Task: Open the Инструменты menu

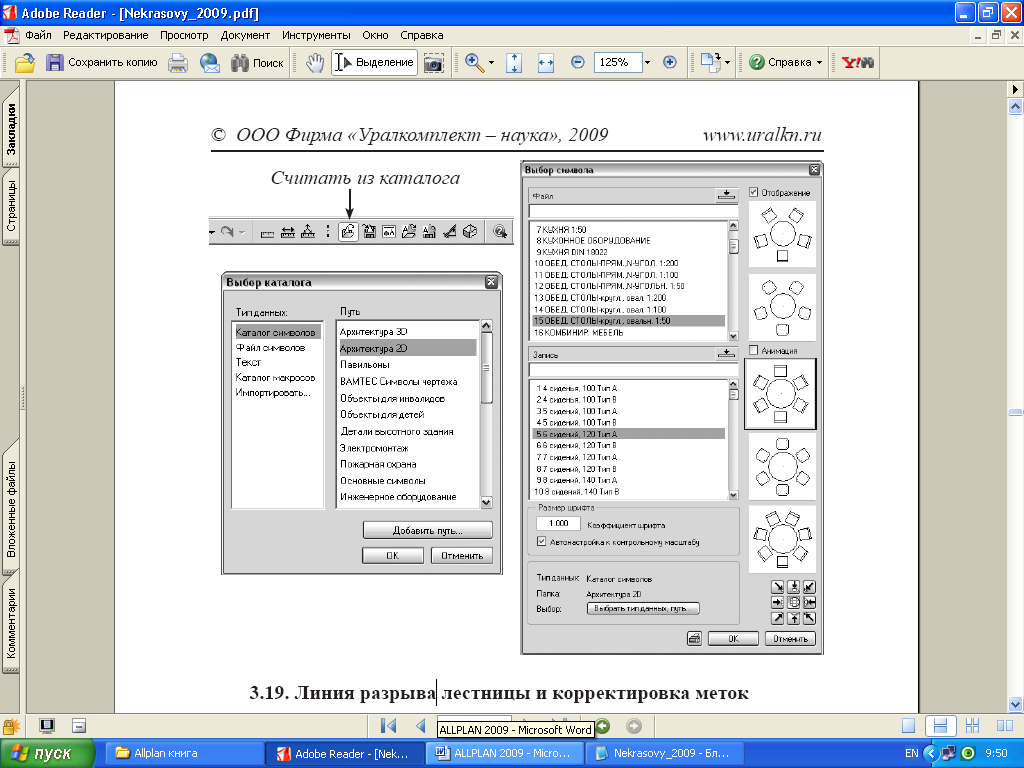Action: click(x=316, y=35)
